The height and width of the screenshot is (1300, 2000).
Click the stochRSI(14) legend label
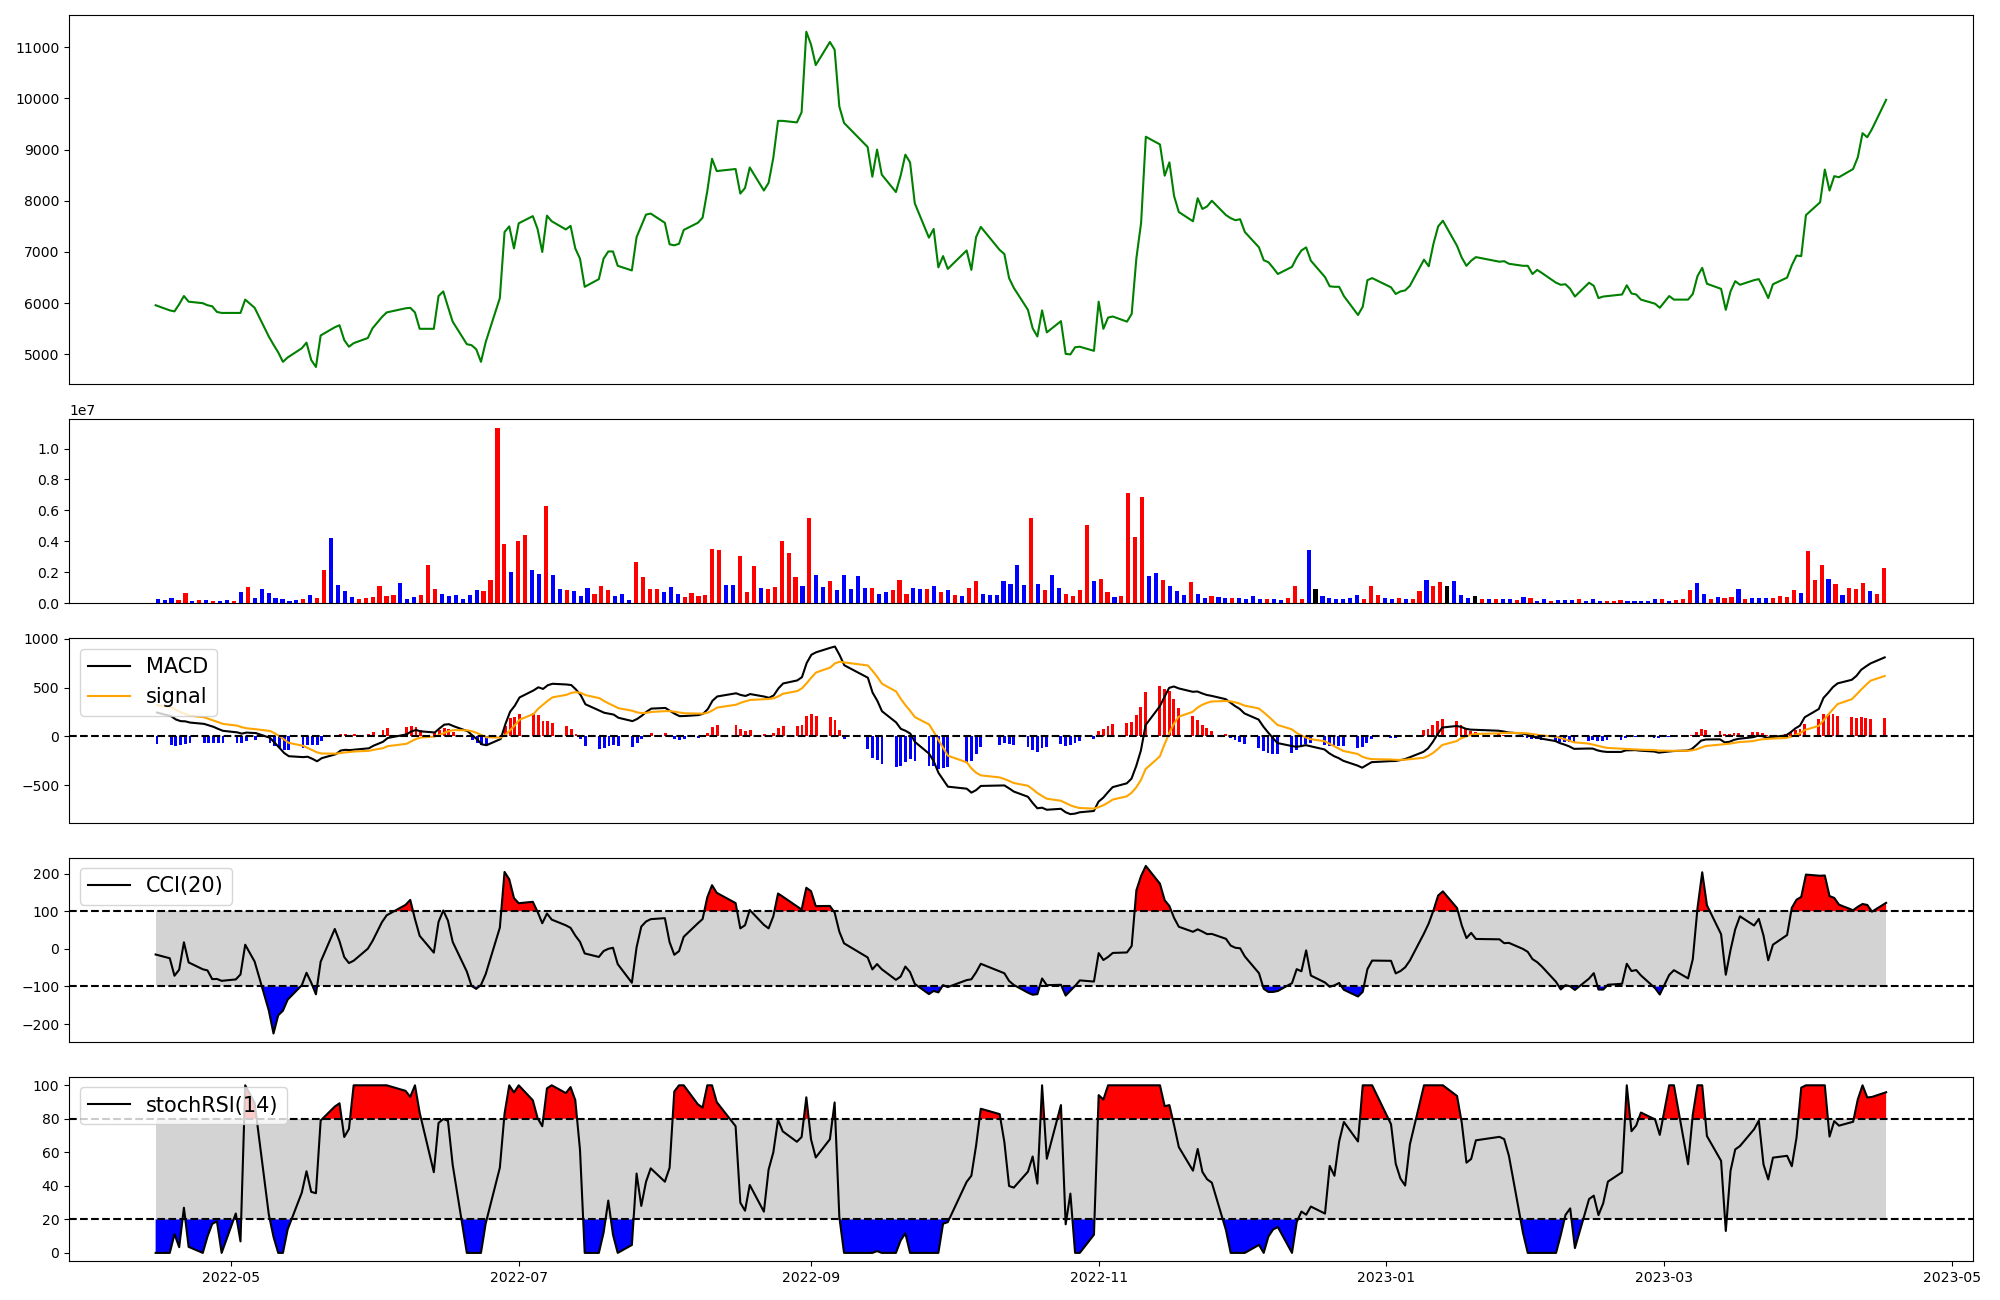tap(211, 1105)
